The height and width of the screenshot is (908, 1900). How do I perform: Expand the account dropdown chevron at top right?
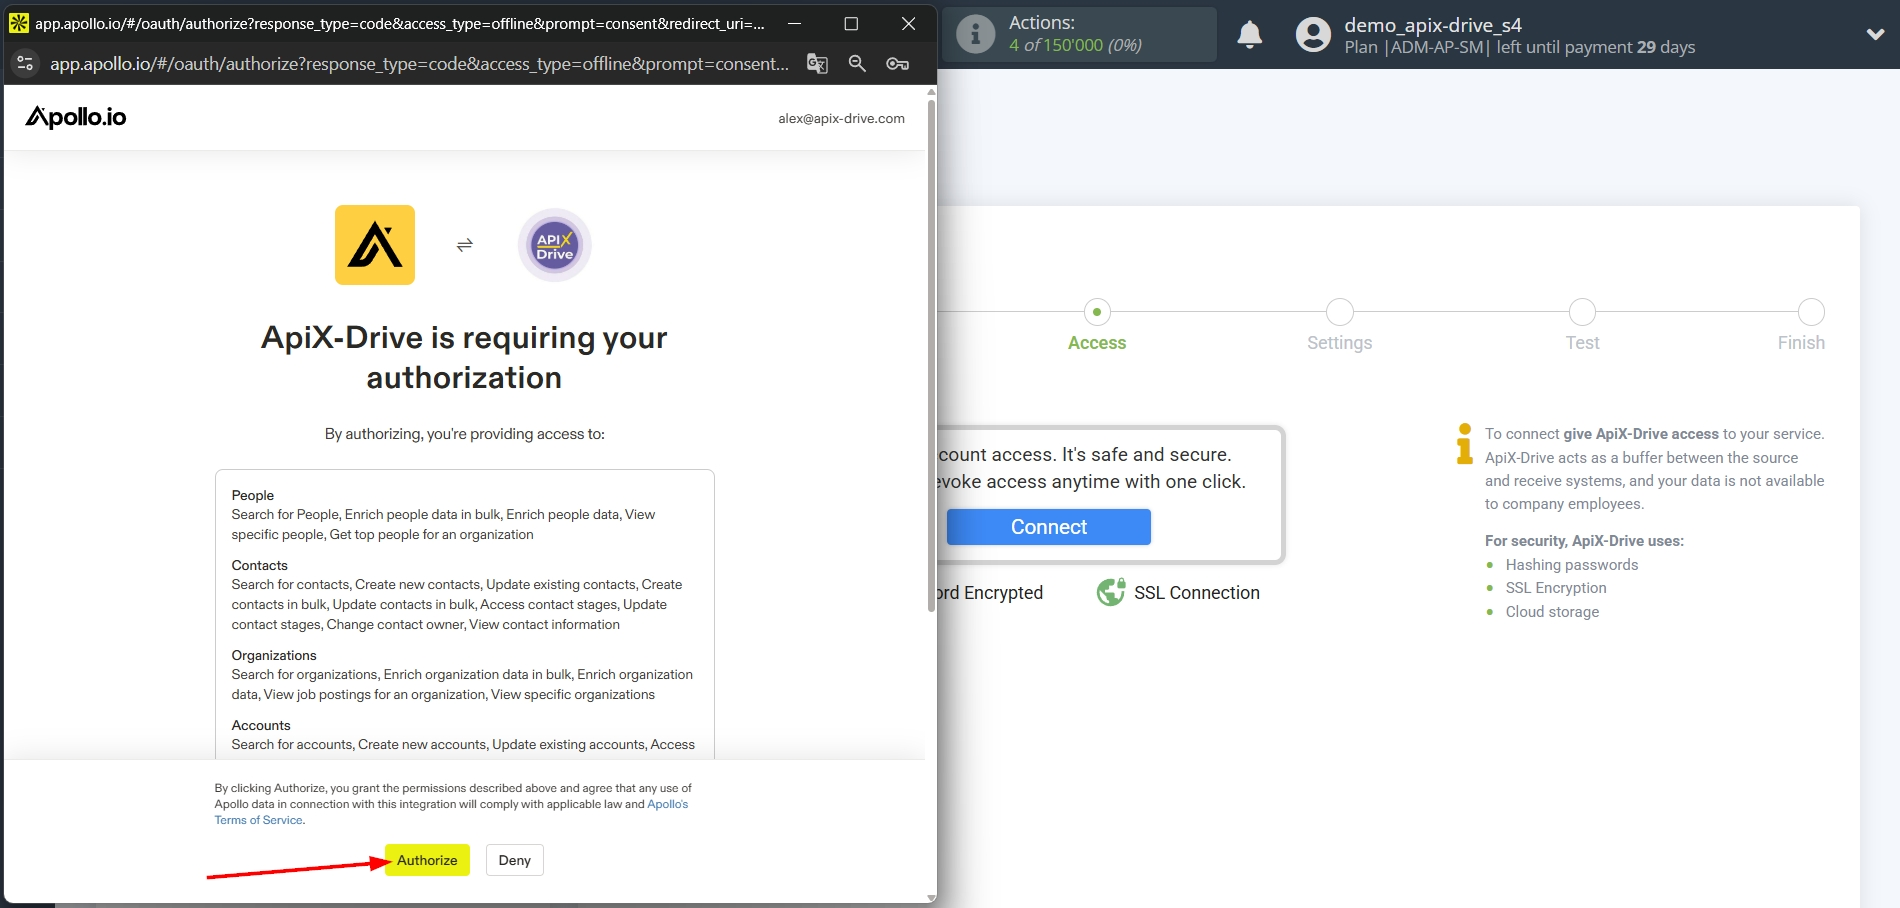click(1876, 34)
